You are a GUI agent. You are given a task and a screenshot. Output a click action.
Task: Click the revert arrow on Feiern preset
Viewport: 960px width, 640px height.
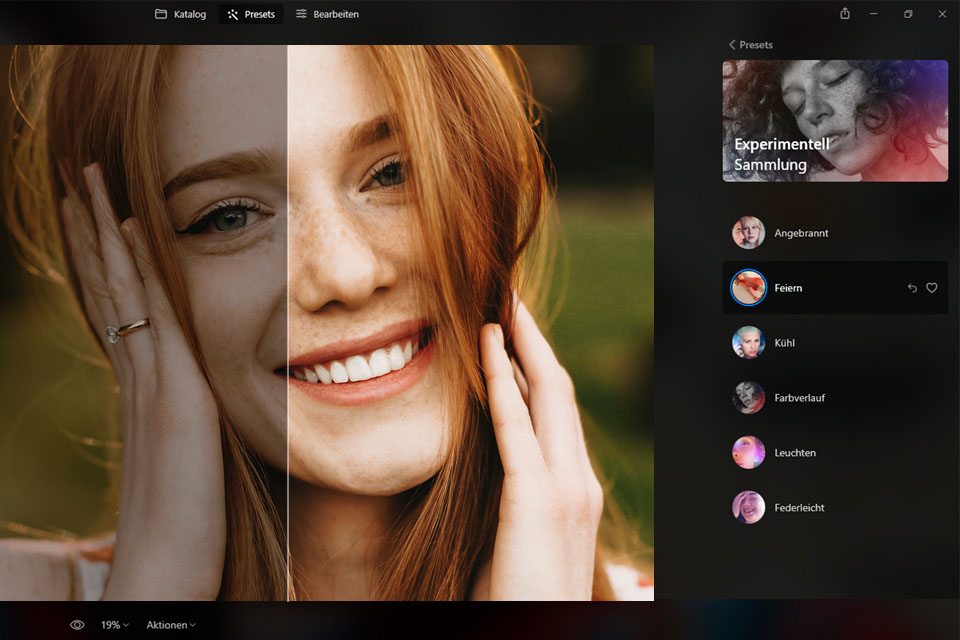[912, 288]
